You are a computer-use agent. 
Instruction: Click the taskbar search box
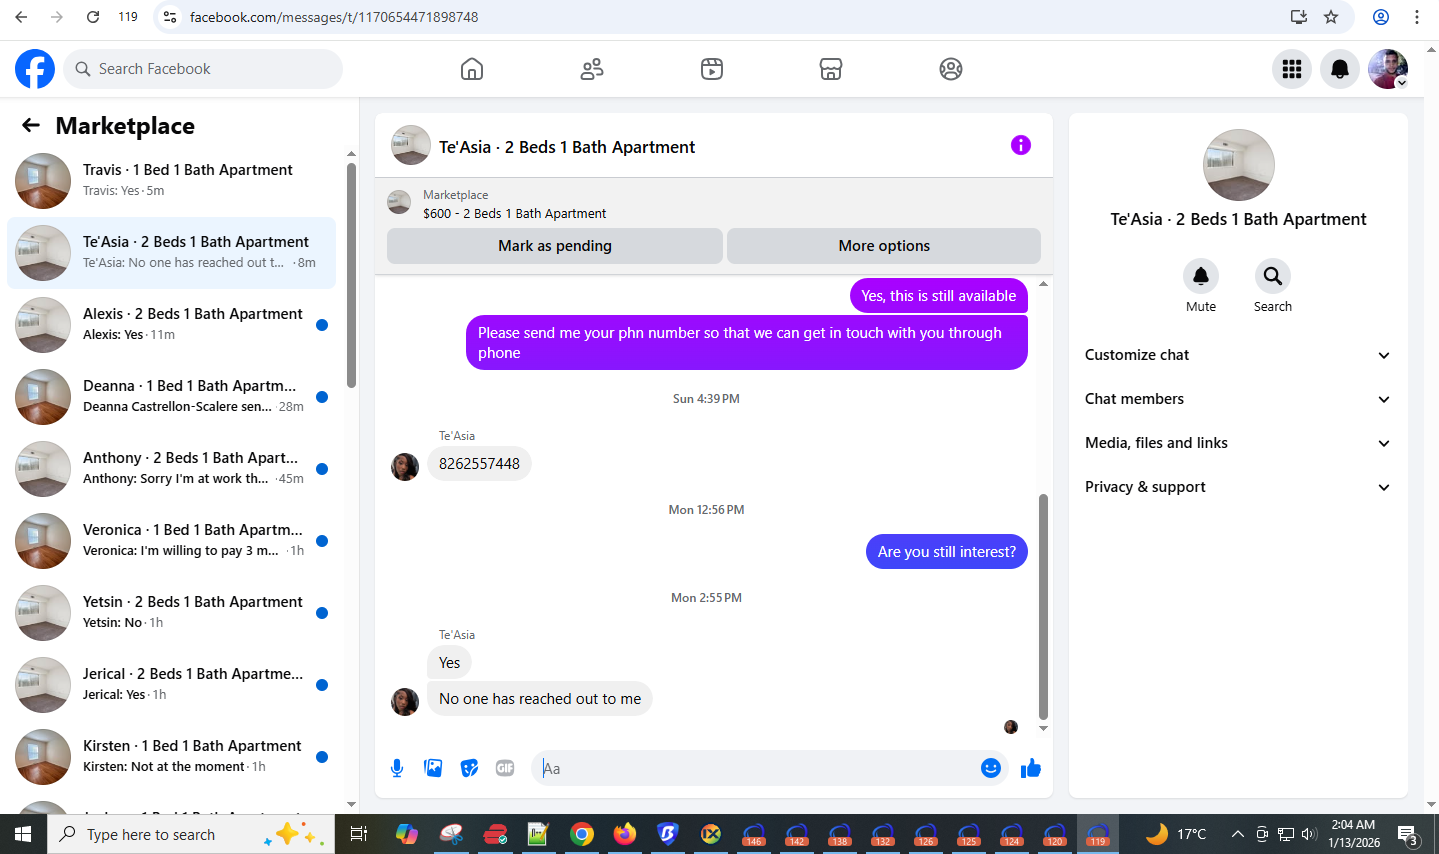pos(190,834)
